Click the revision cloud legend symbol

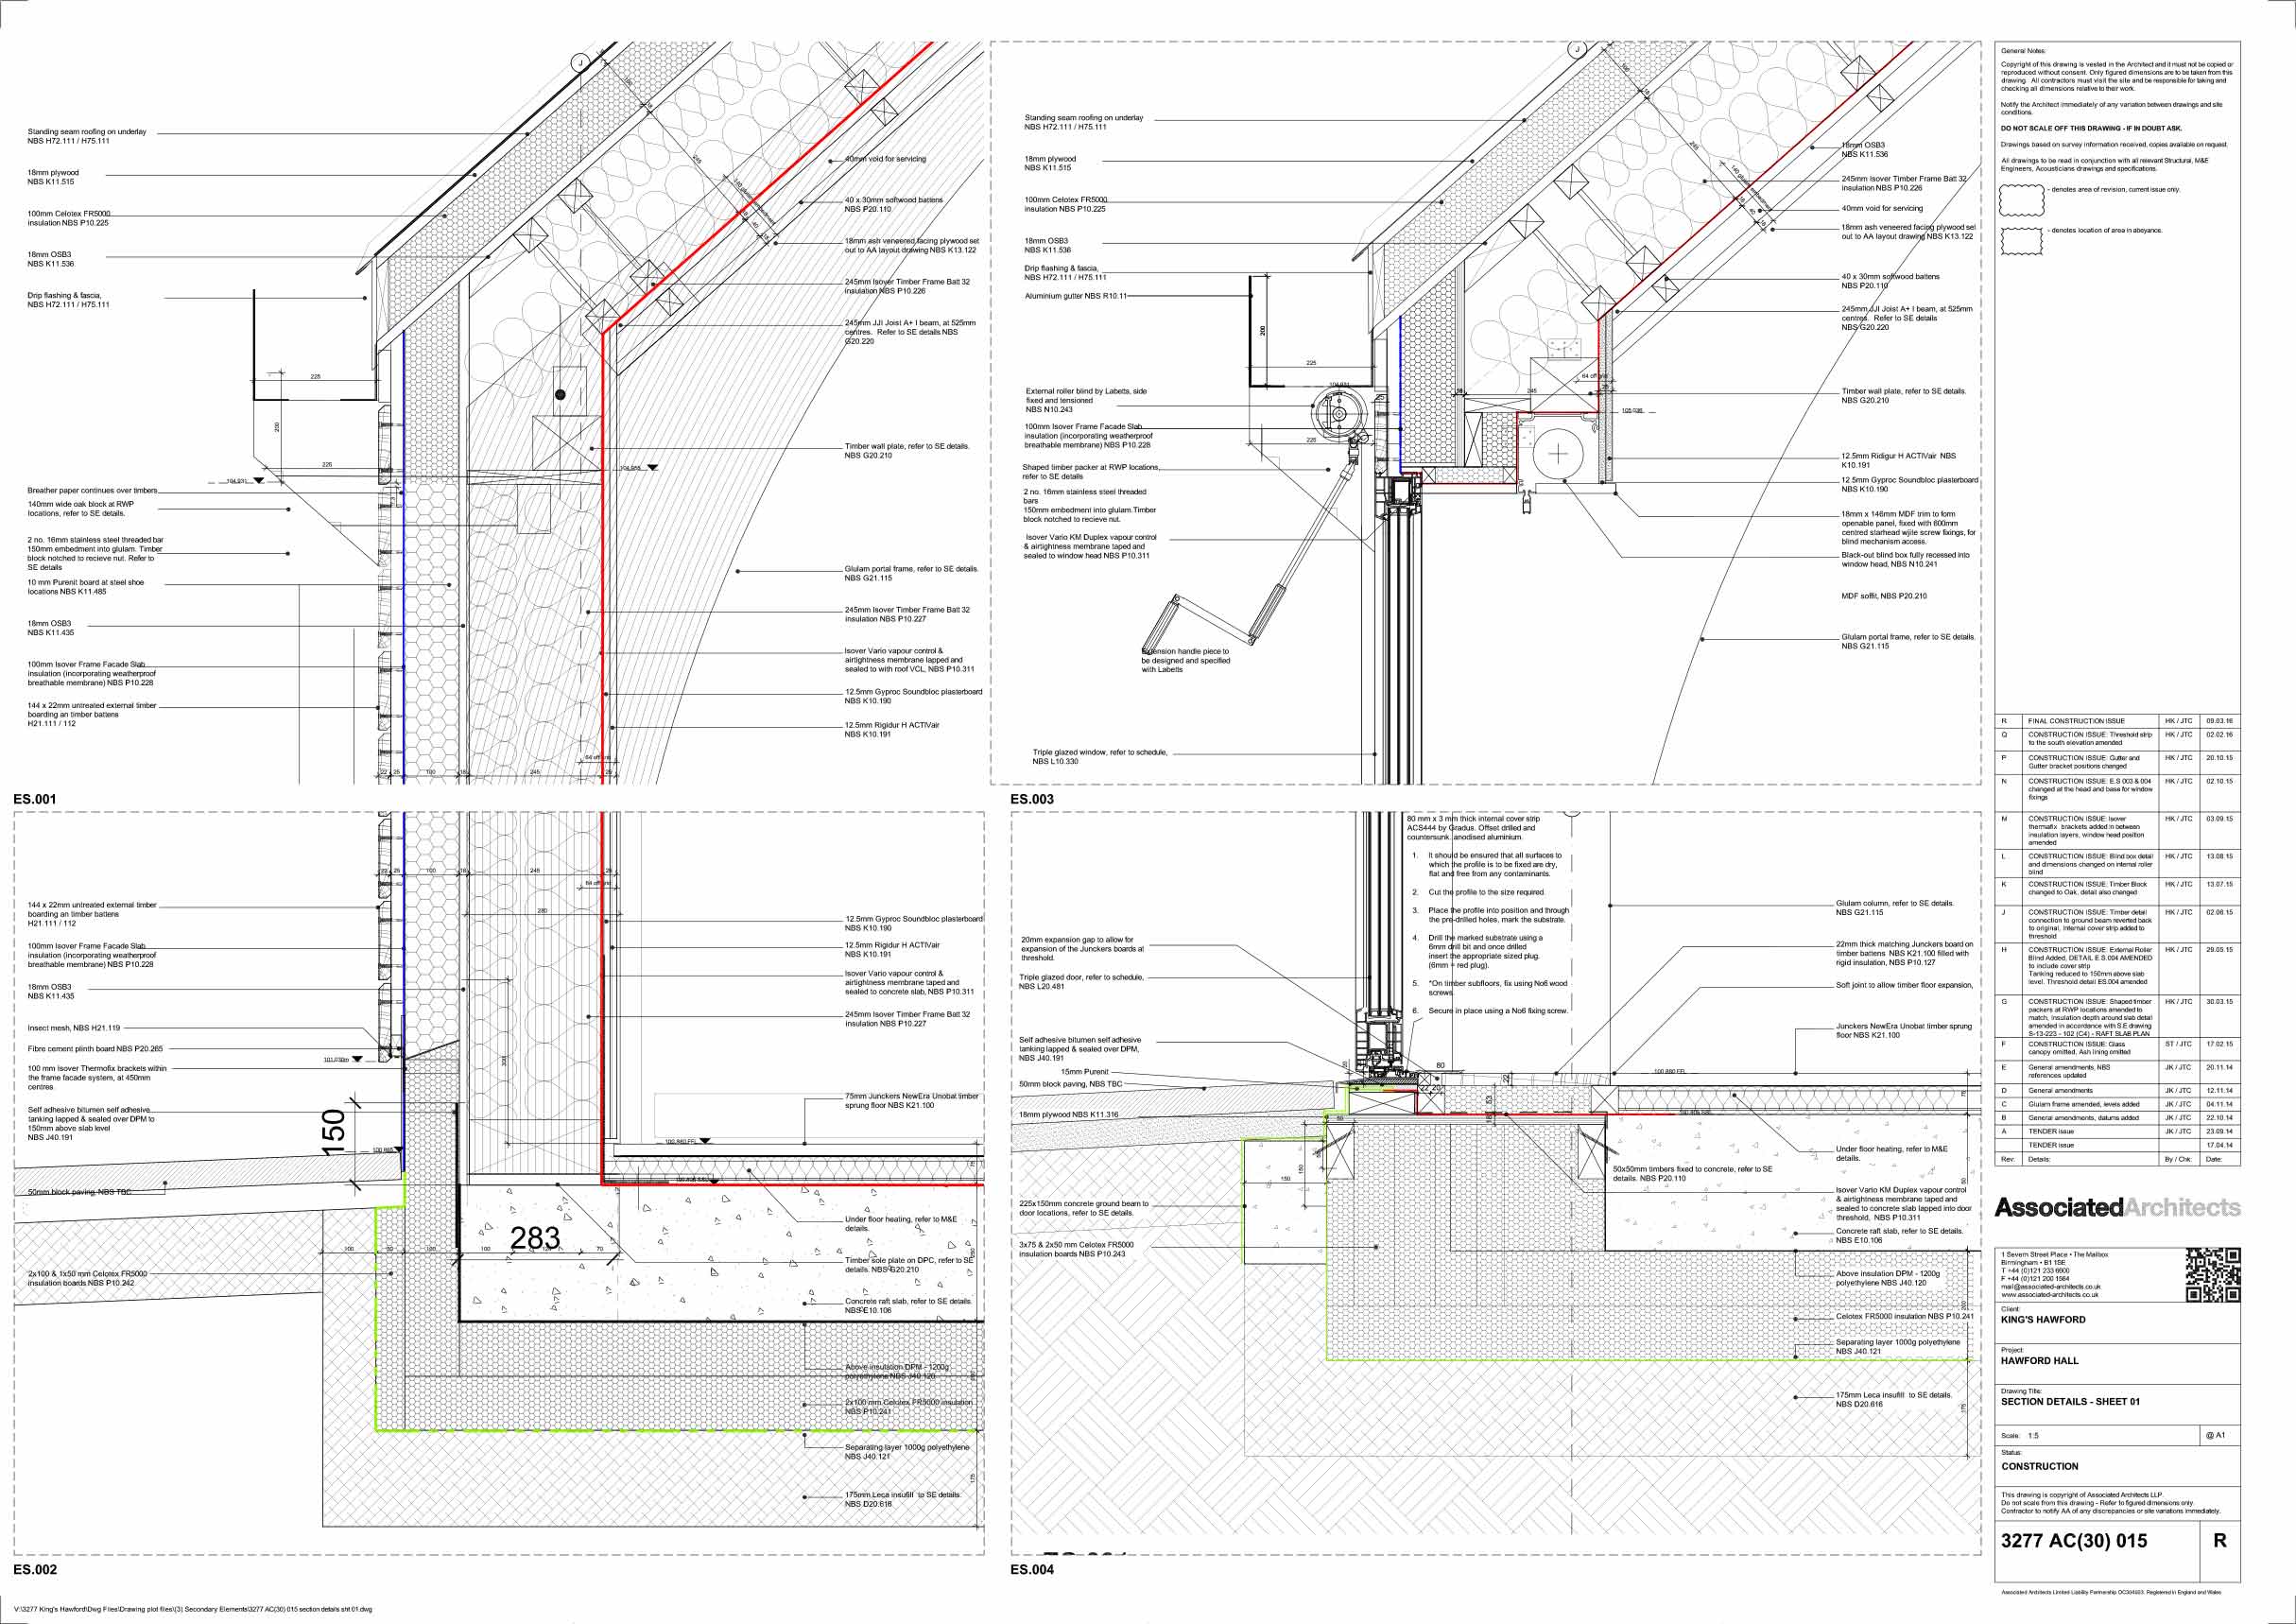pos(2022,200)
